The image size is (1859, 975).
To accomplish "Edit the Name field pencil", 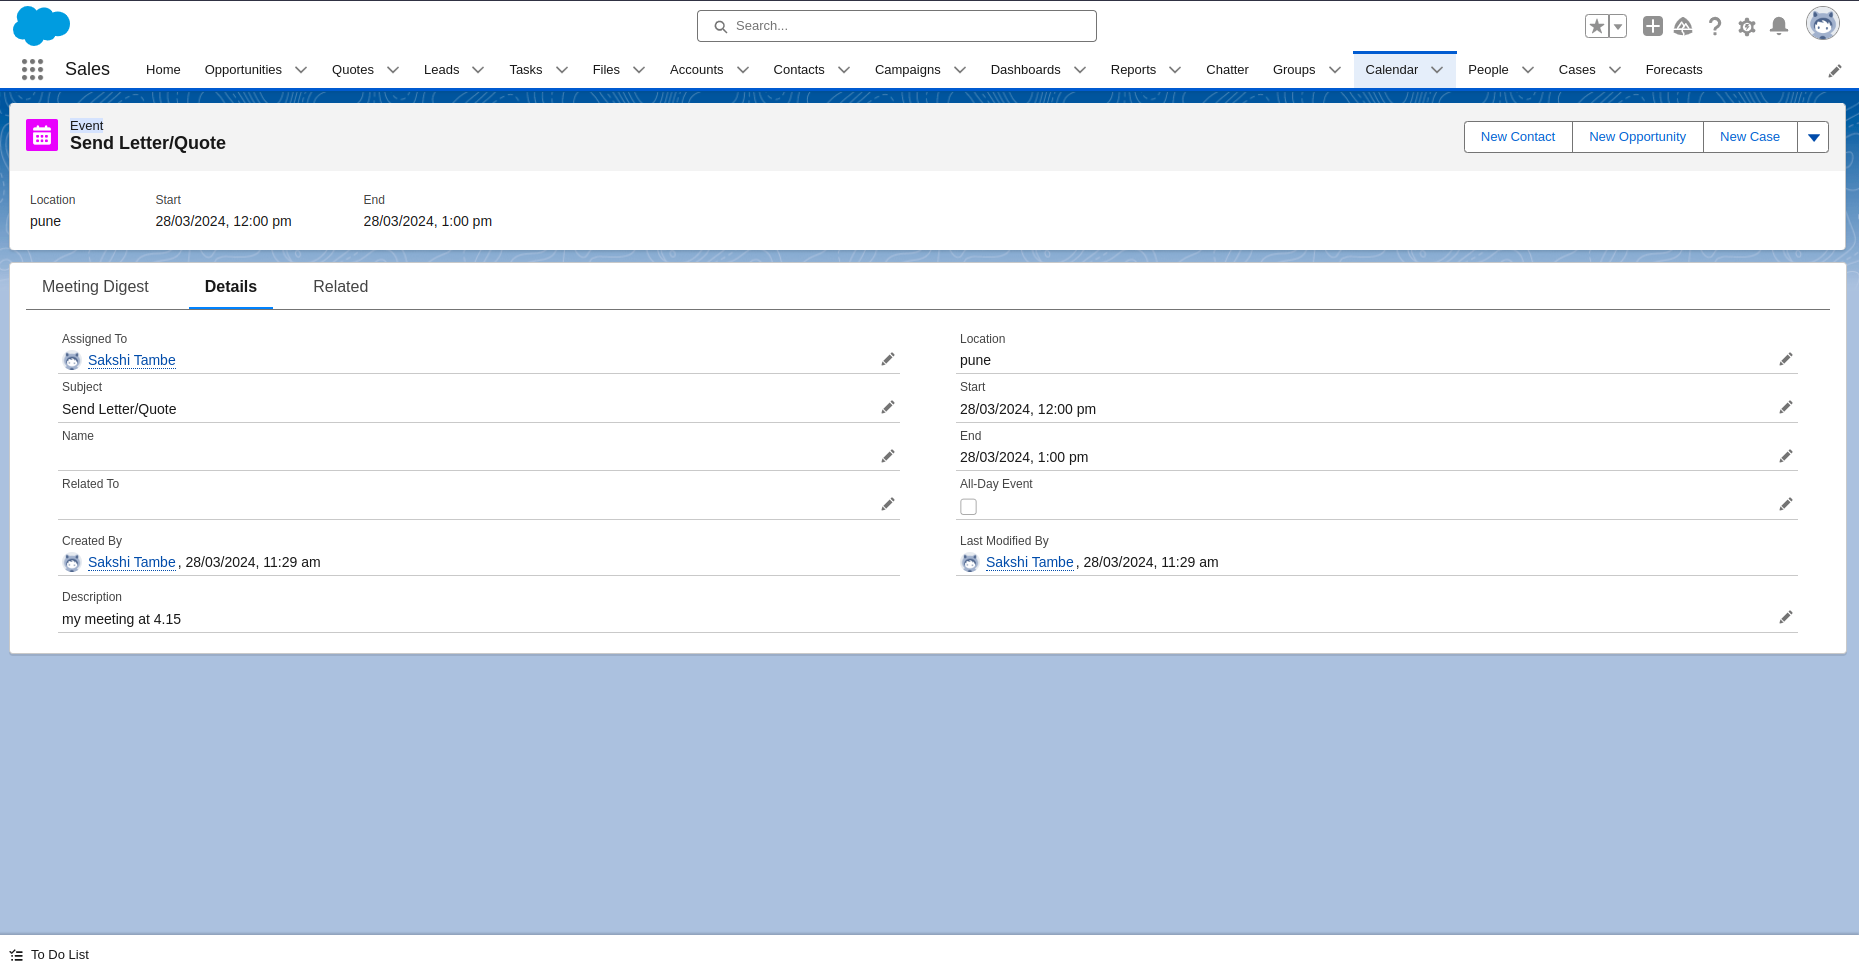I will tap(888, 456).
